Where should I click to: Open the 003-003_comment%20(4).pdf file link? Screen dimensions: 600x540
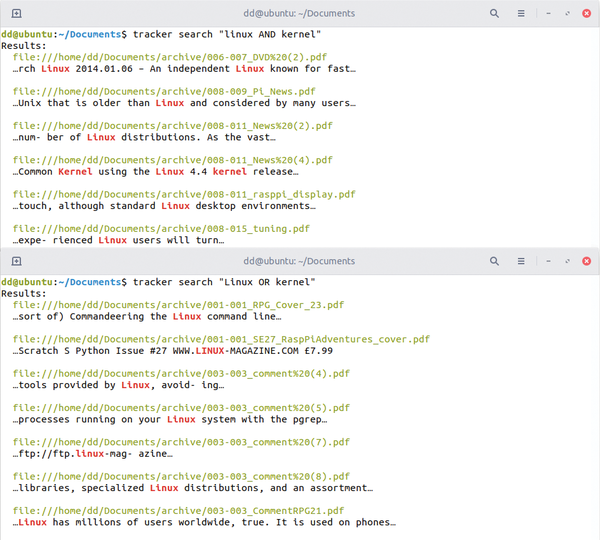pyautogui.click(x=181, y=374)
